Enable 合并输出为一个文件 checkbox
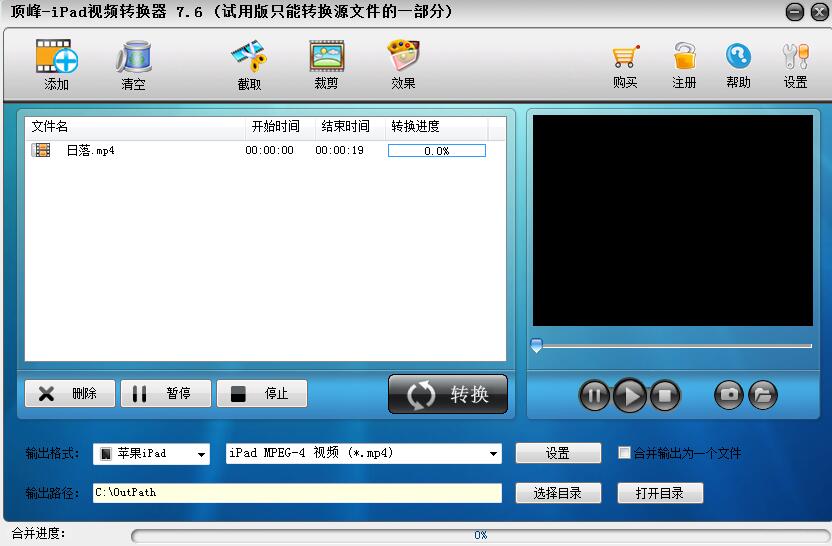This screenshot has height=546, width=832. point(625,453)
